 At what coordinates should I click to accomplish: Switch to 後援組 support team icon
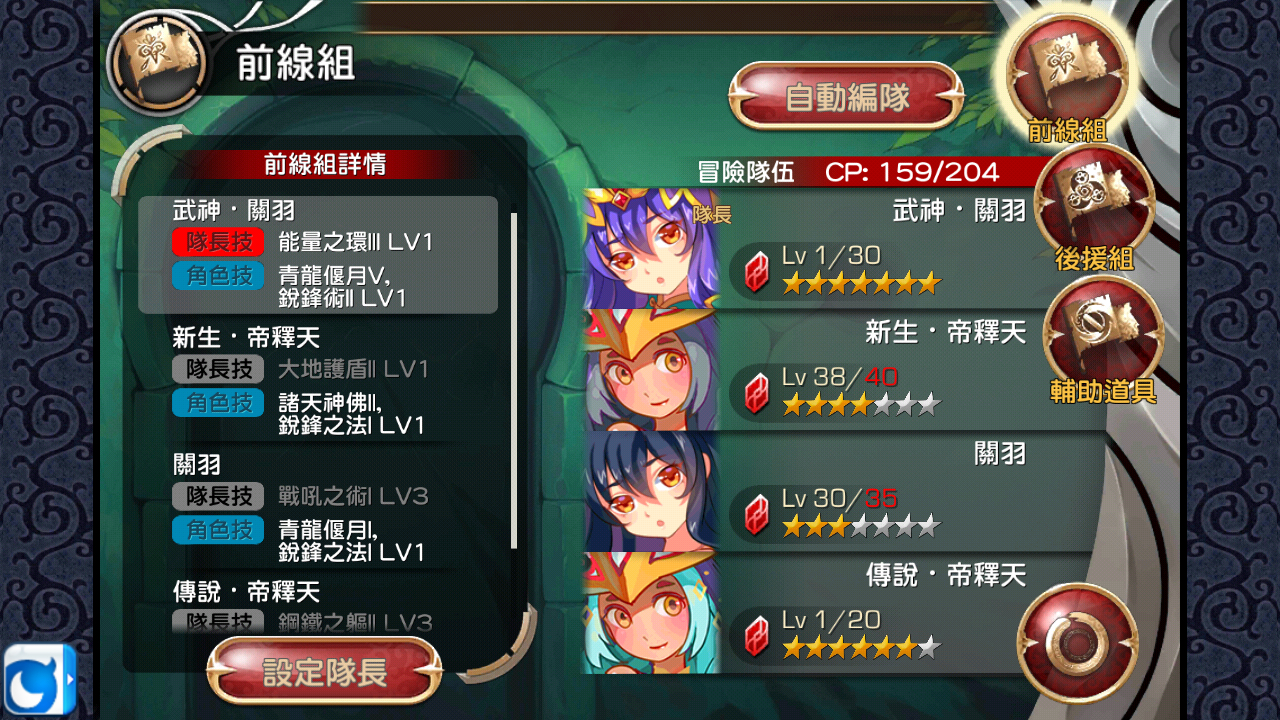pos(1094,201)
